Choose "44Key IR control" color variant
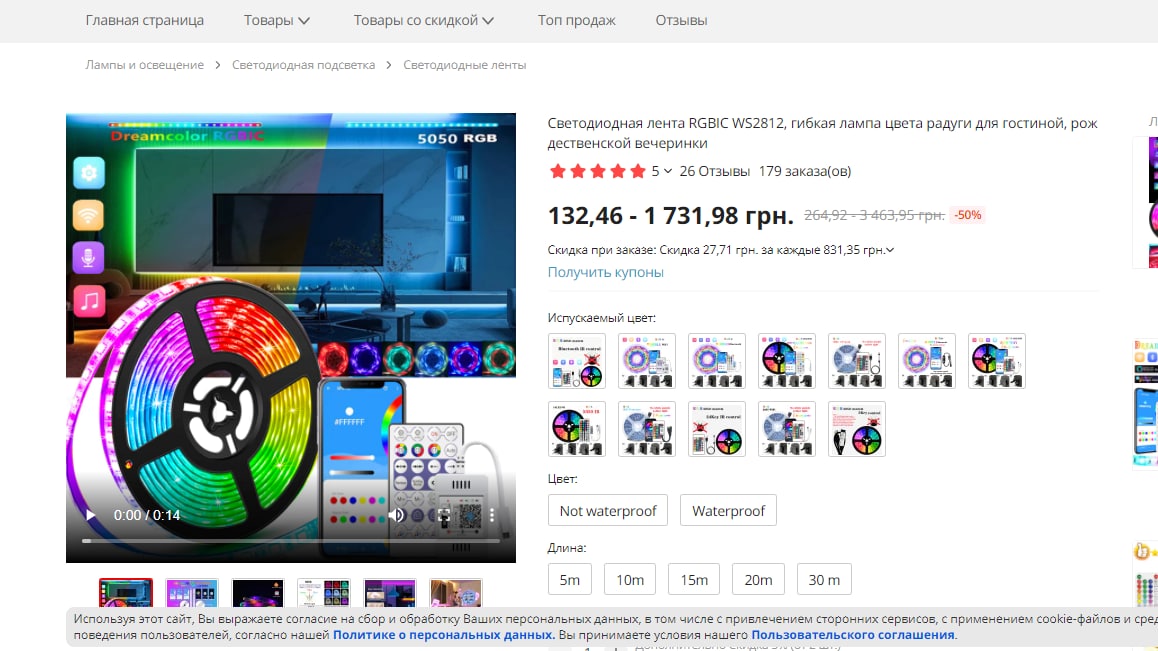Image resolution: width=1158 pixels, height=651 pixels. 717,429
